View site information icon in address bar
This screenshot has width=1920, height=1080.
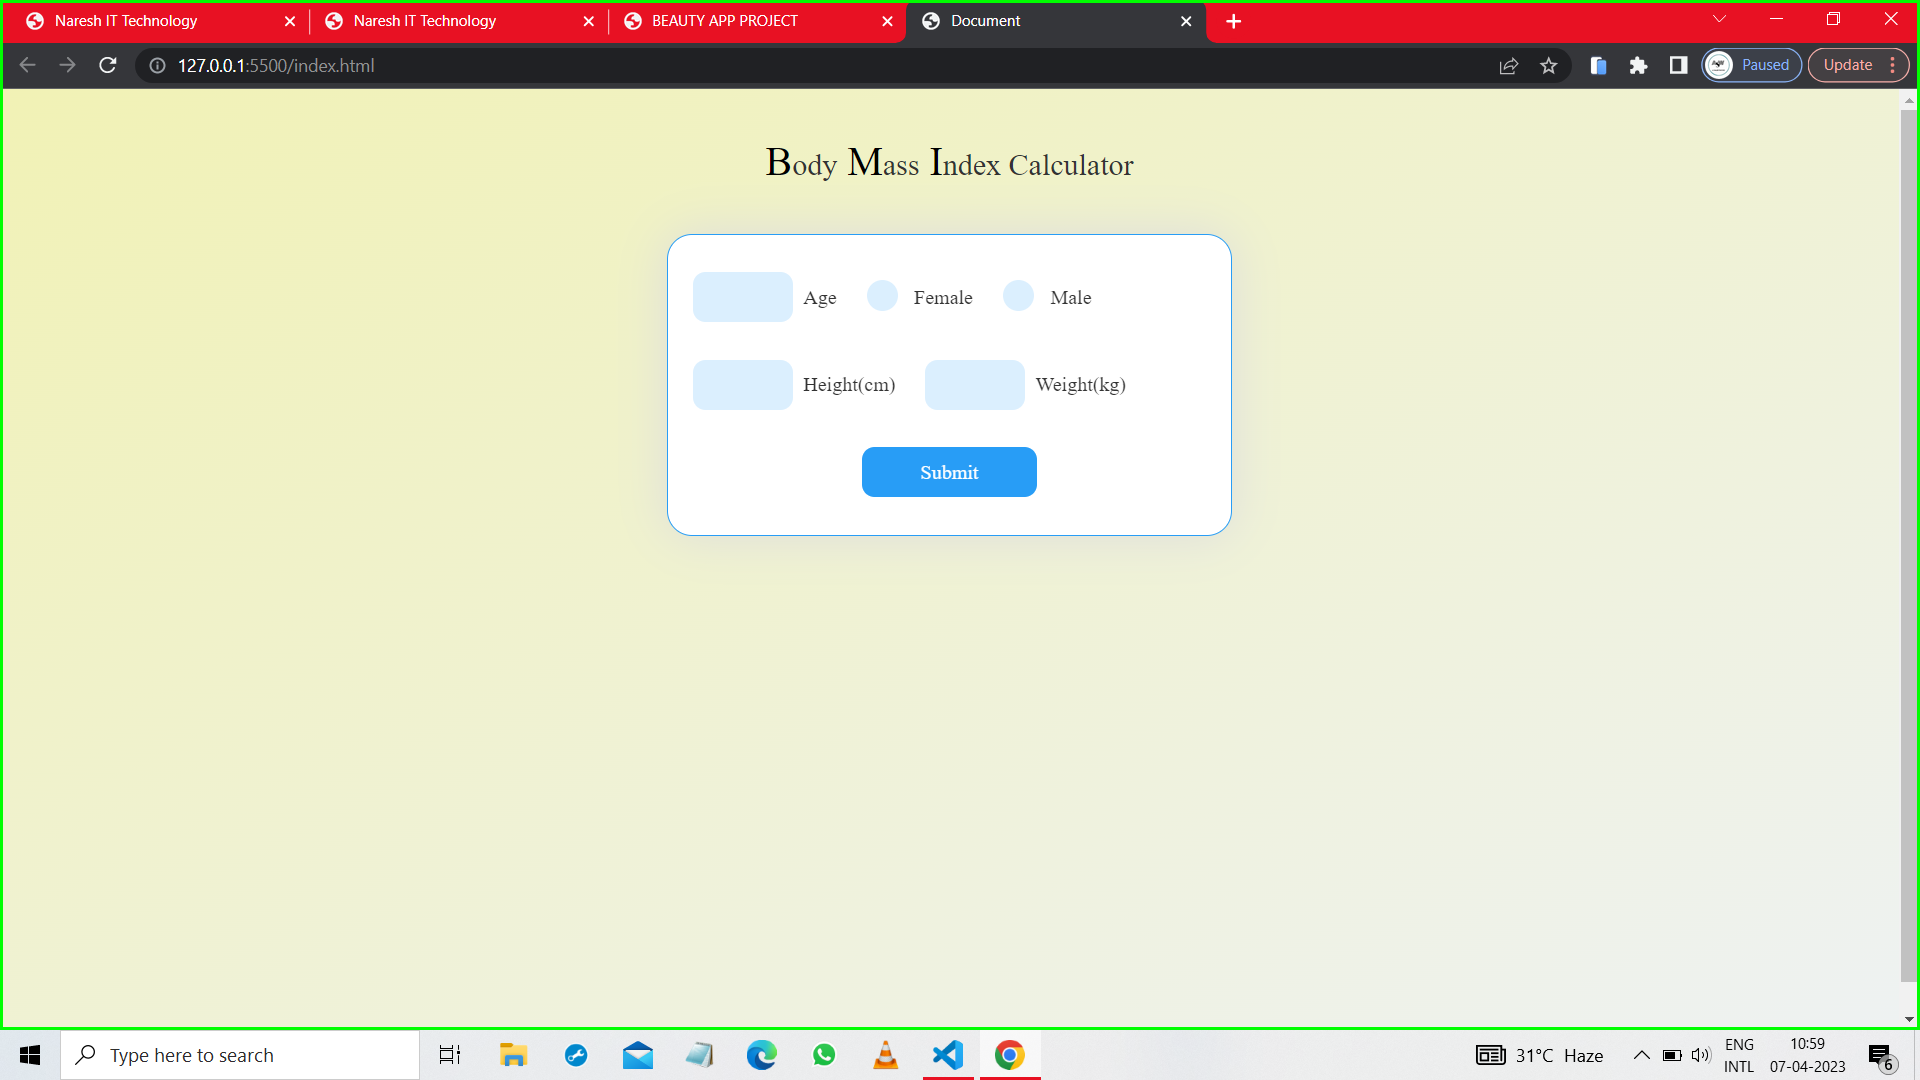click(157, 66)
